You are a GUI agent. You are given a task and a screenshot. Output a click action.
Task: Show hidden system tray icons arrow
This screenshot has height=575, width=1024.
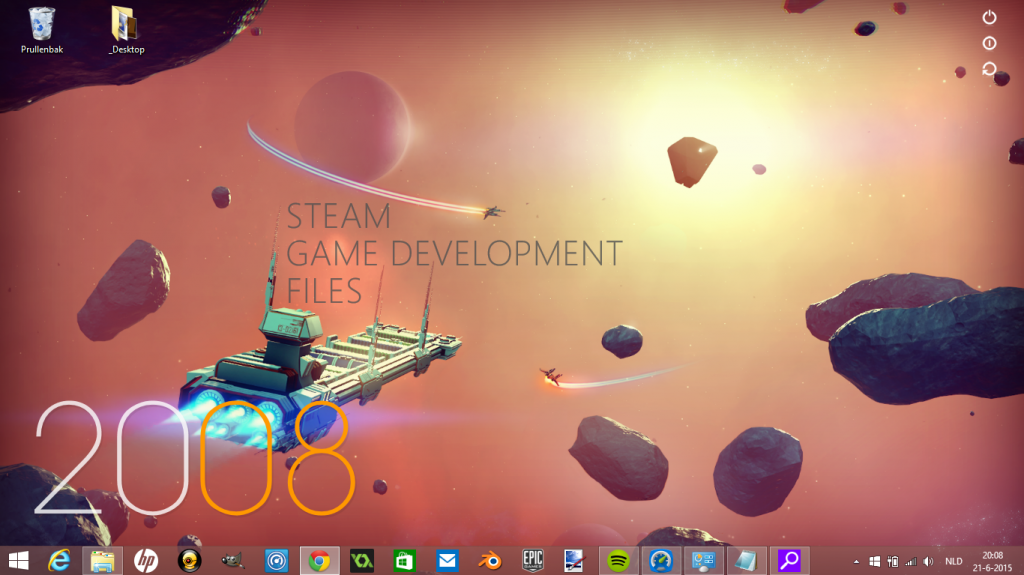point(856,561)
